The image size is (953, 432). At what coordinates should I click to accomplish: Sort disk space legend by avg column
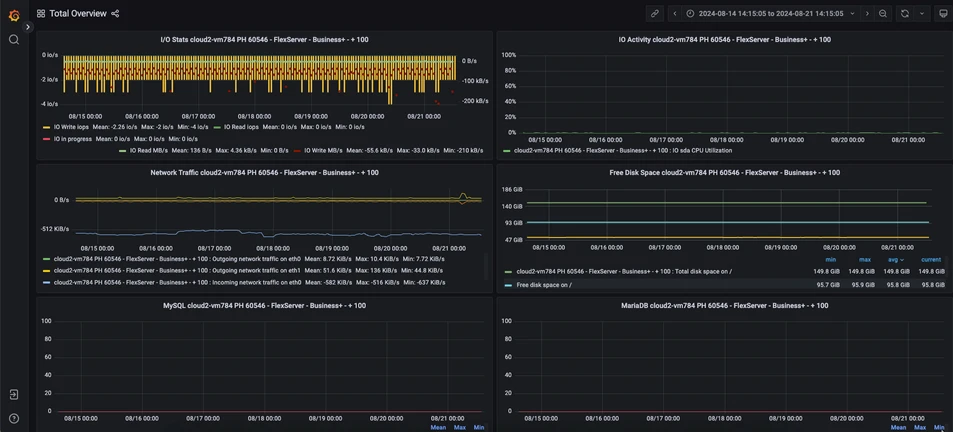(x=895, y=260)
